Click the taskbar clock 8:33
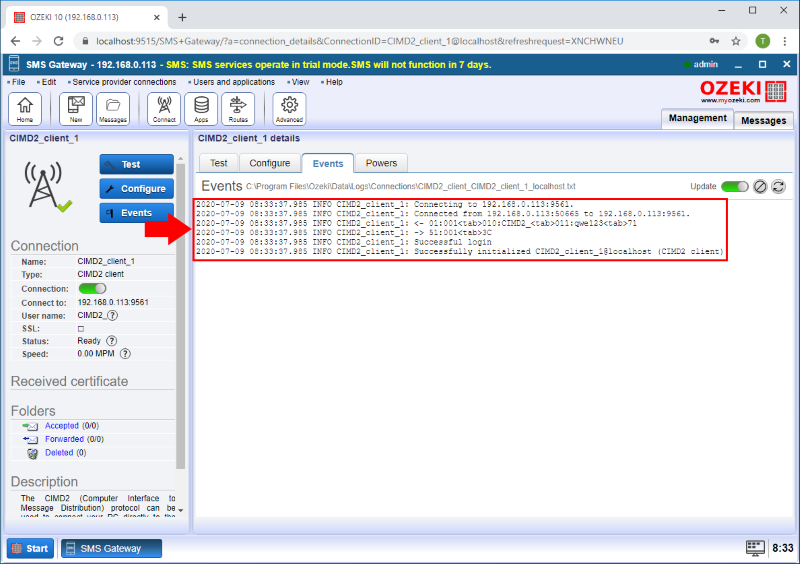The width and height of the screenshot is (800, 564). [783, 548]
